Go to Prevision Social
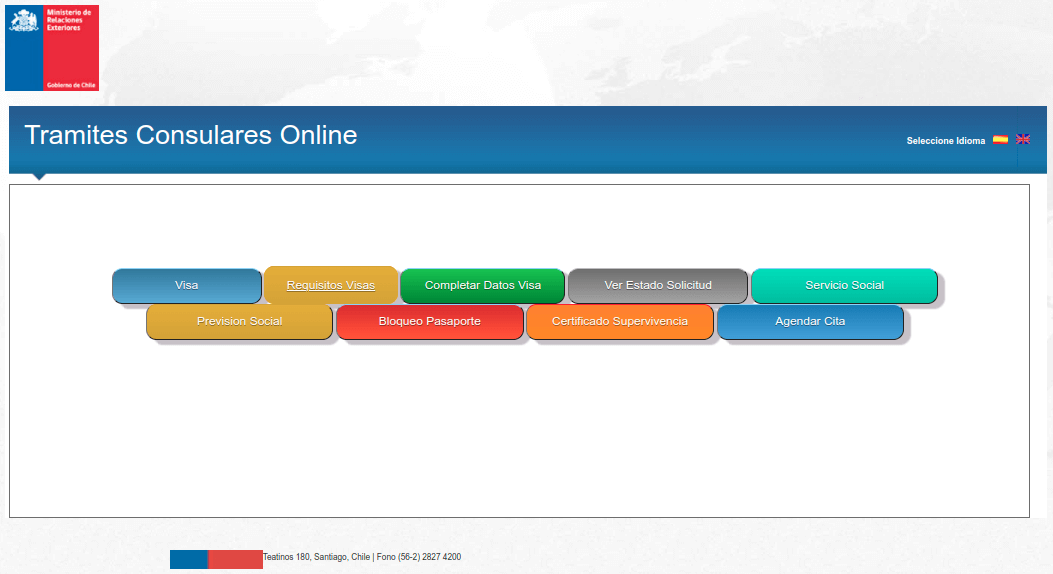The height and width of the screenshot is (574, 1053). click(239, 322)
